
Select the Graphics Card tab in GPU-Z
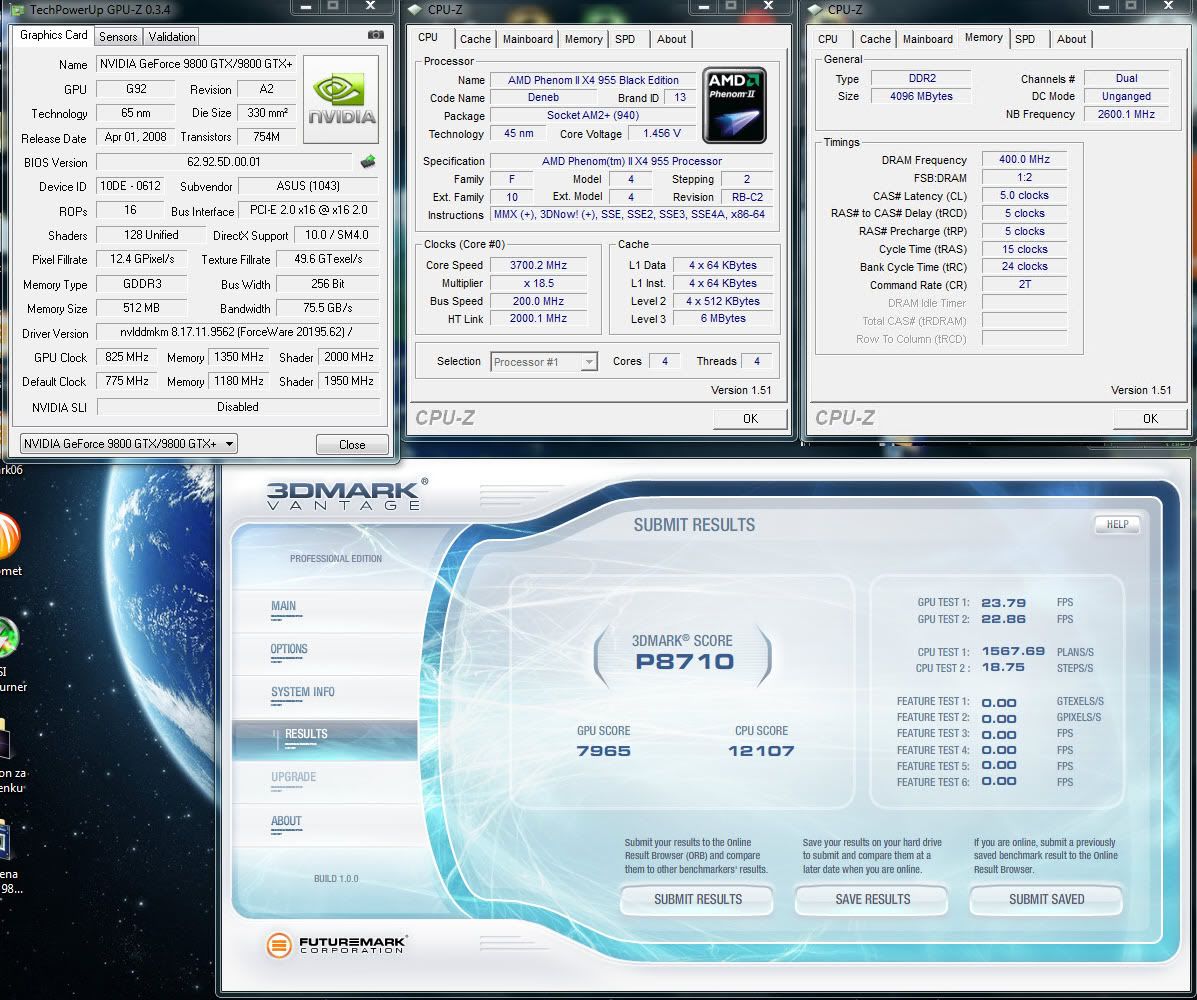tap(53, 35)
